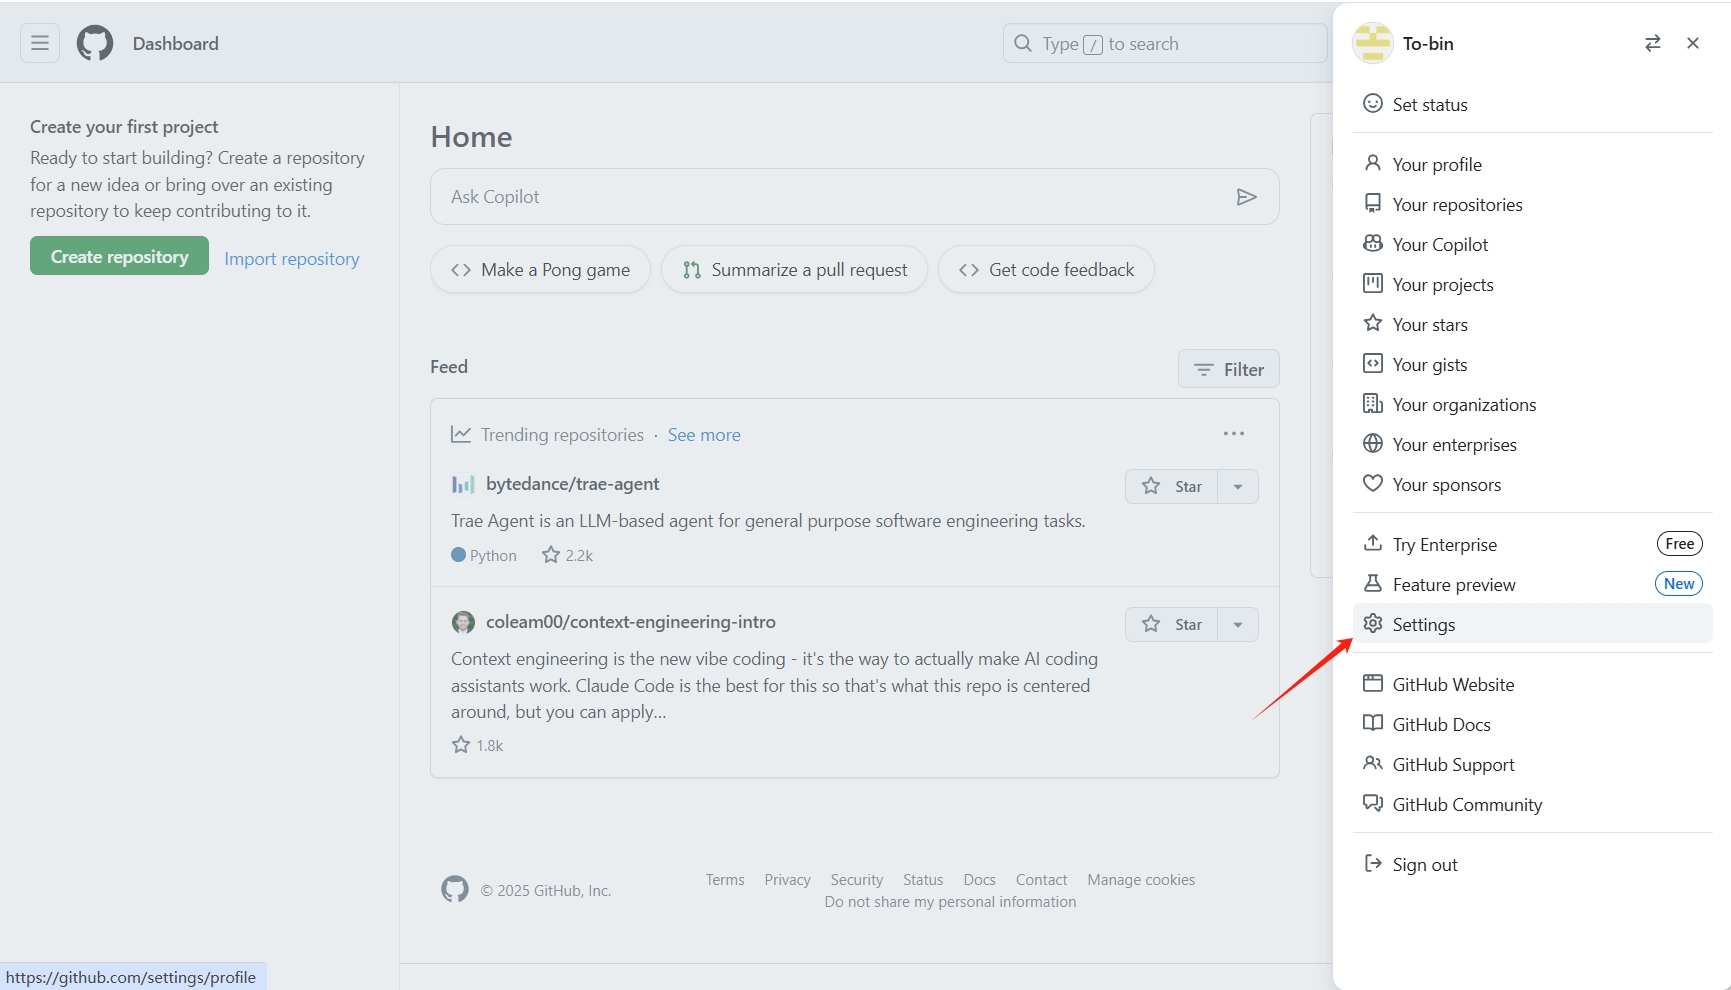Click Do not share my personal information
This screenshot has width=1731, height=990.
(x=951, y=902)
